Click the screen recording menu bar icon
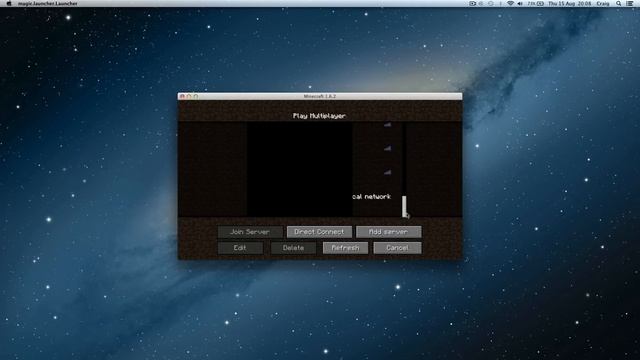Screen dimensions: 640x360 [472, 3]
